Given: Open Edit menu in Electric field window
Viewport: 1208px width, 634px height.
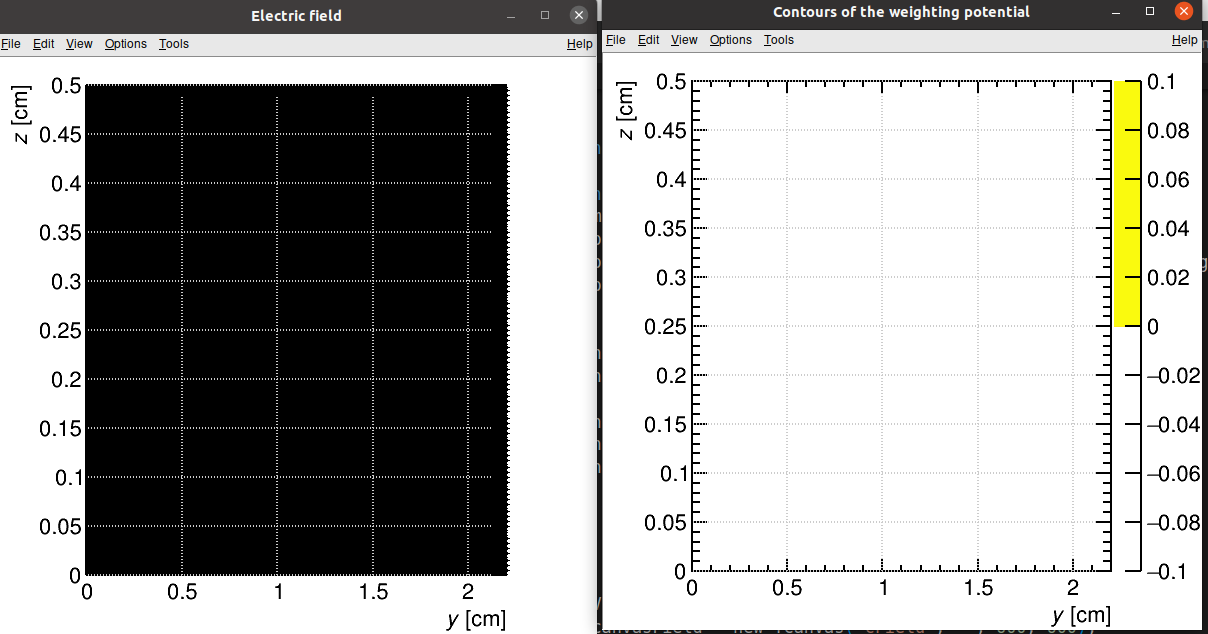Looking at the screenshot, I should [x=43, y=44].
